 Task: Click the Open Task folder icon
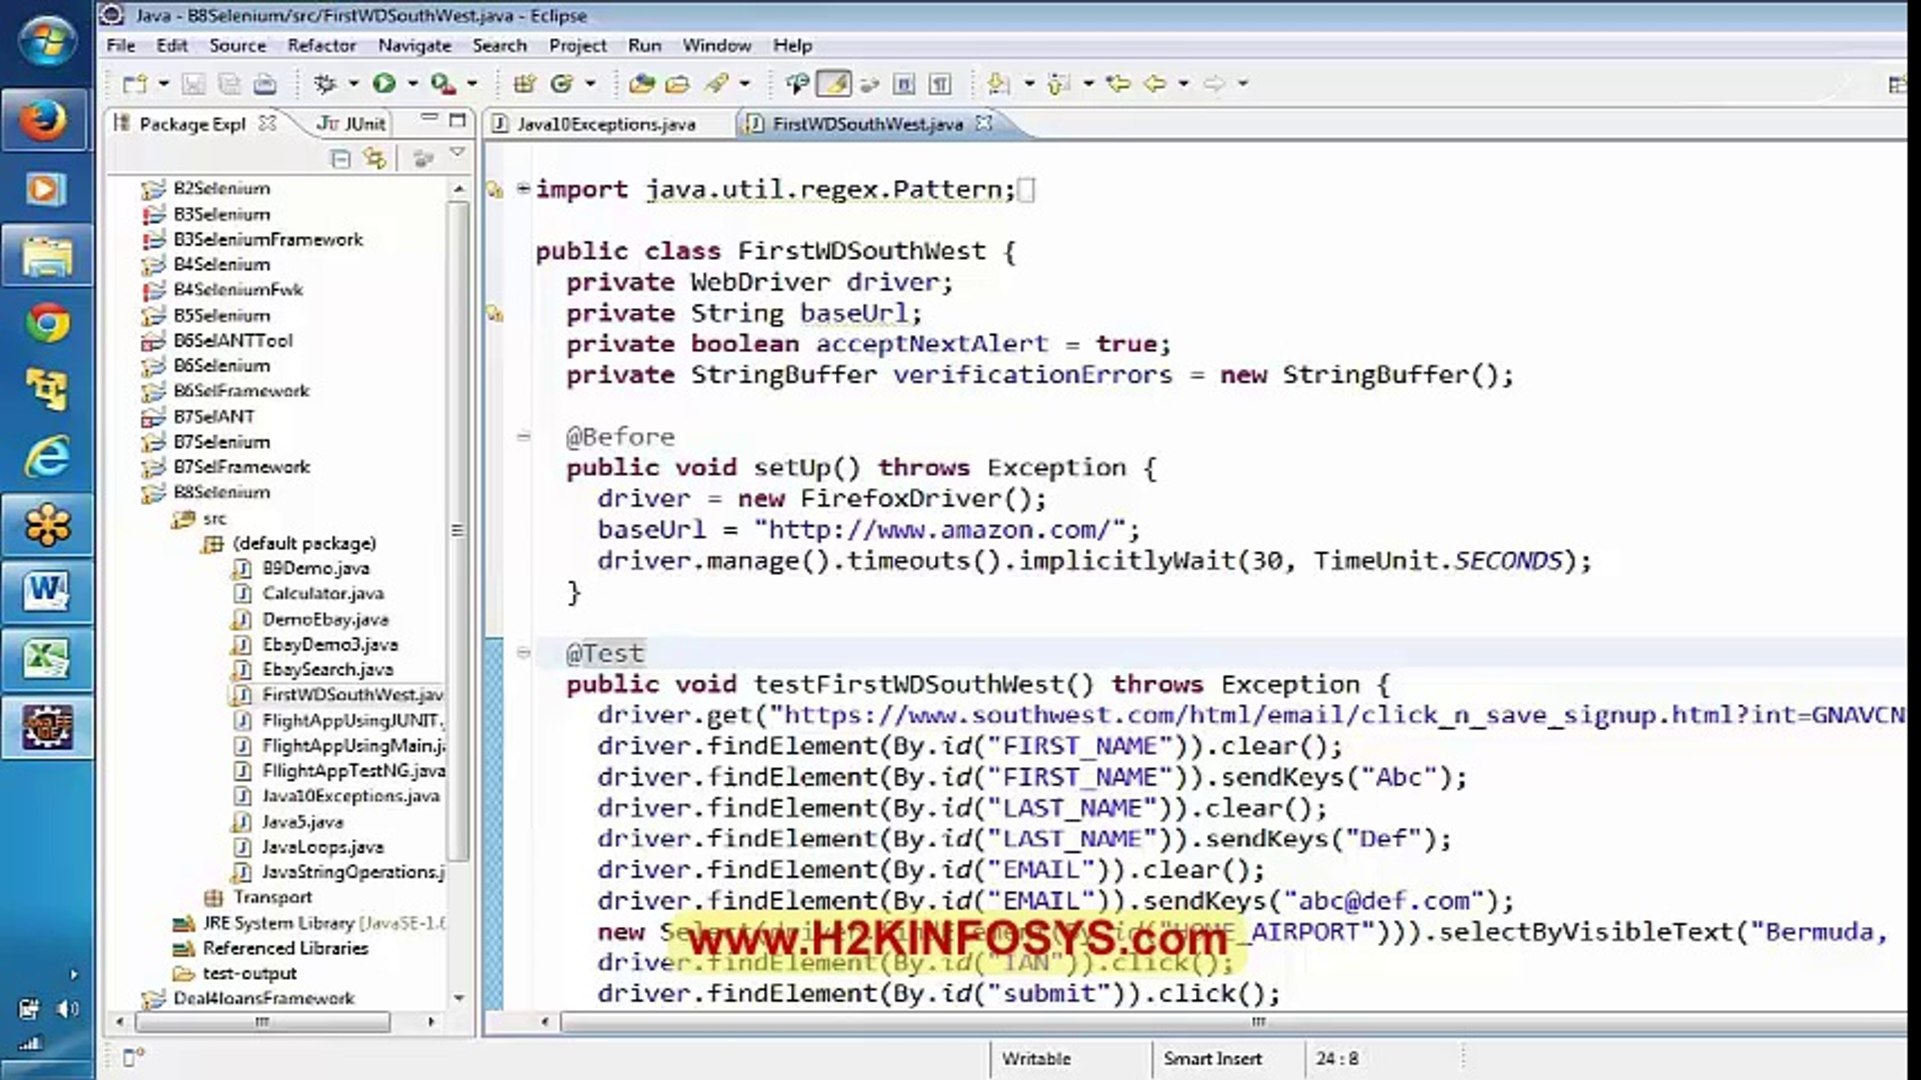[x=678, y=84]
